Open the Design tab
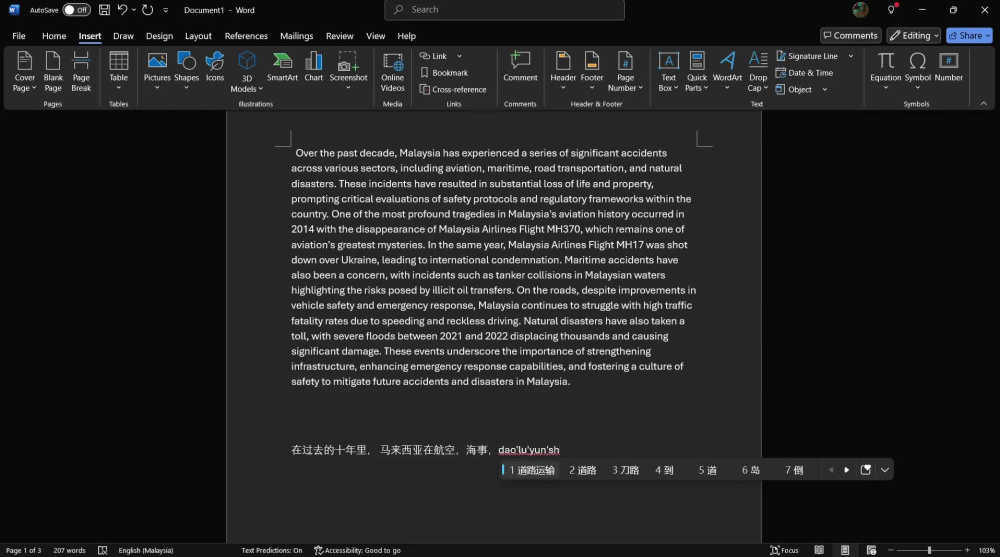 click(x=159, y=36)
